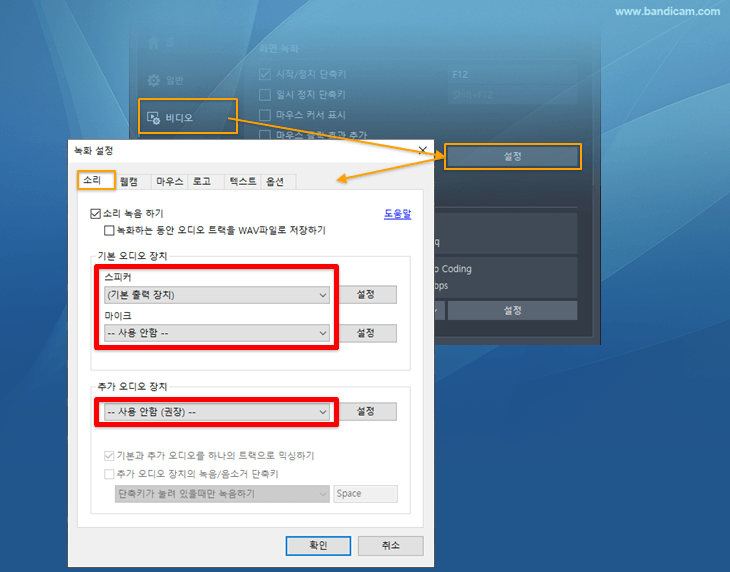Go to the 로고 tab
The image size is (730, 572).
coord(206,182)
